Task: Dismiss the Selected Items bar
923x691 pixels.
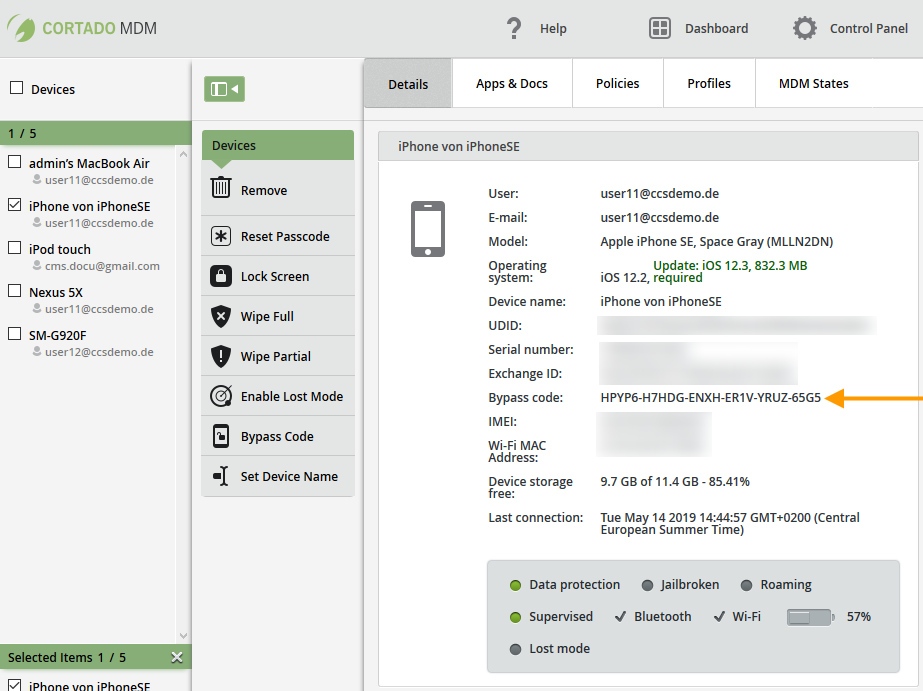Action: click(x=177, y=657)
